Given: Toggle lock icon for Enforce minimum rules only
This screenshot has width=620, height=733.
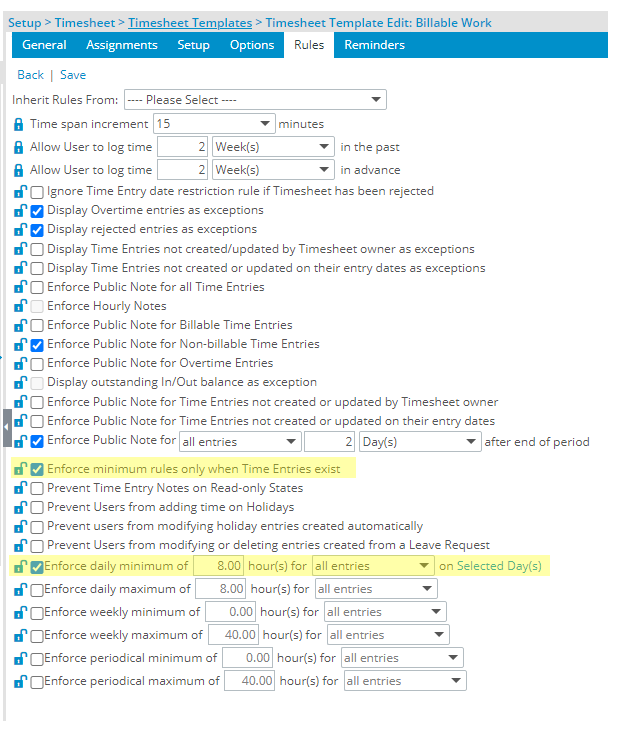Looking at the screenshot, I should [x=20, y=469].
